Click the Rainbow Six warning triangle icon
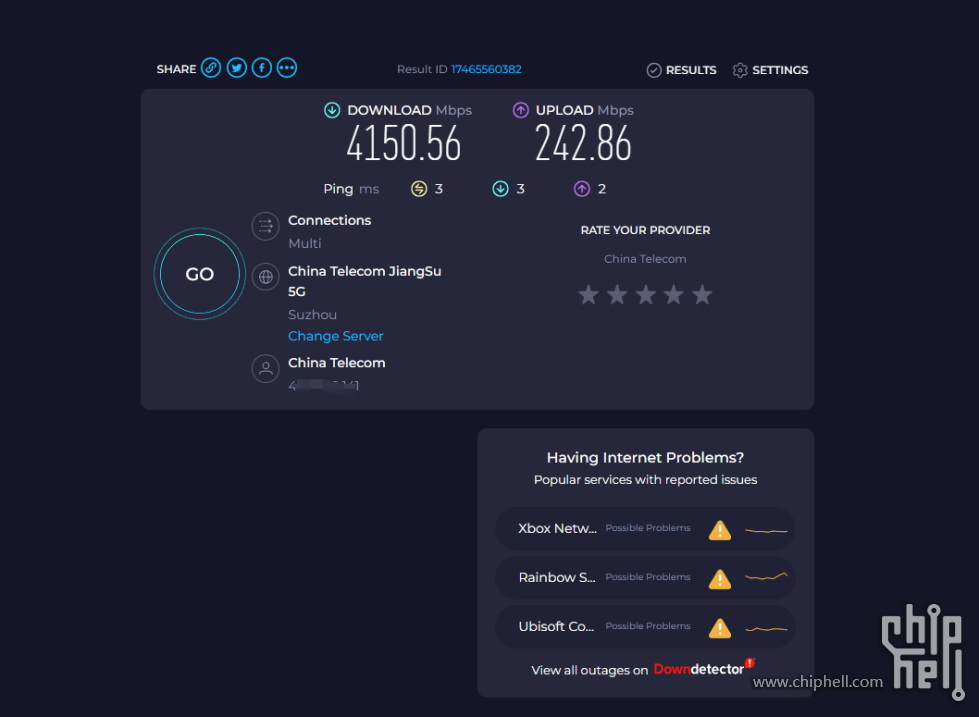This screenshot has width=979, height=717. point(720,579)
